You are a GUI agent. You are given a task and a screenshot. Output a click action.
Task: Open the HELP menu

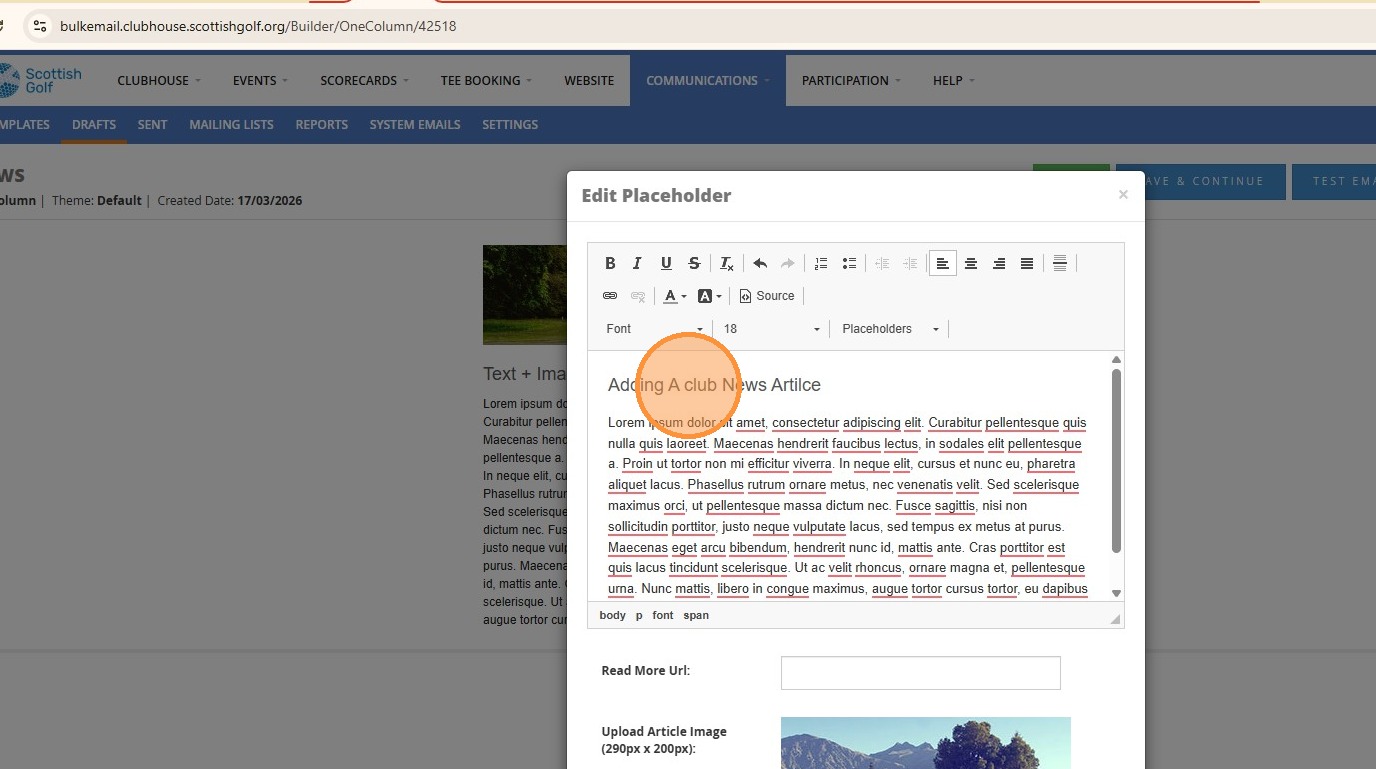pyautogui.click(x=954, y=81)
